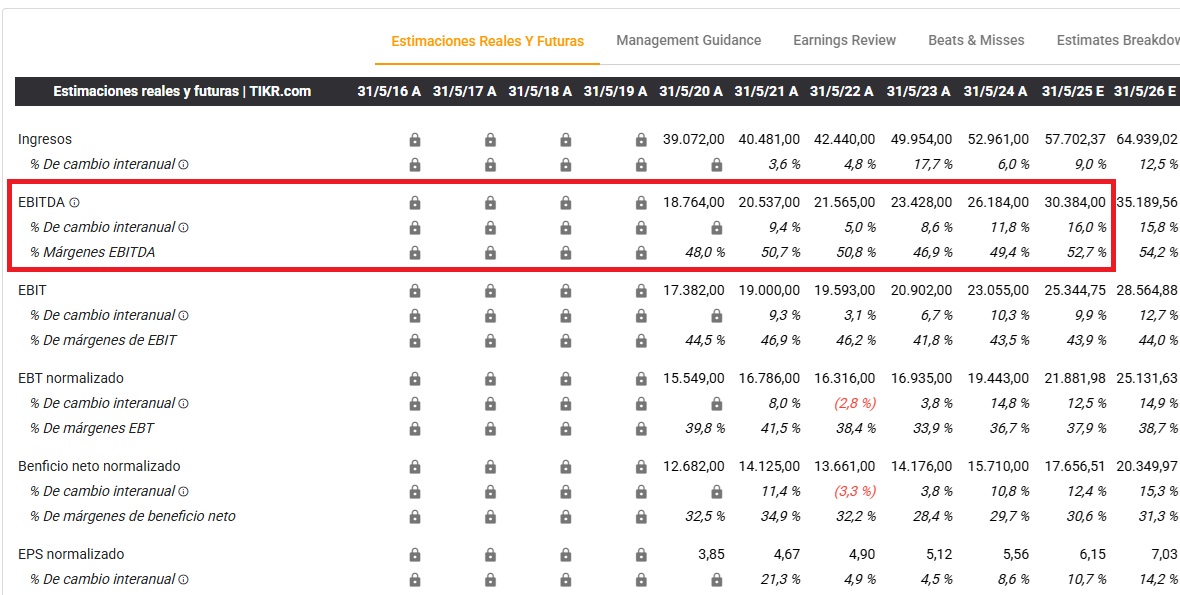
Task: Switch to the Earnings Review tab
Action: [x=844, y=40]
